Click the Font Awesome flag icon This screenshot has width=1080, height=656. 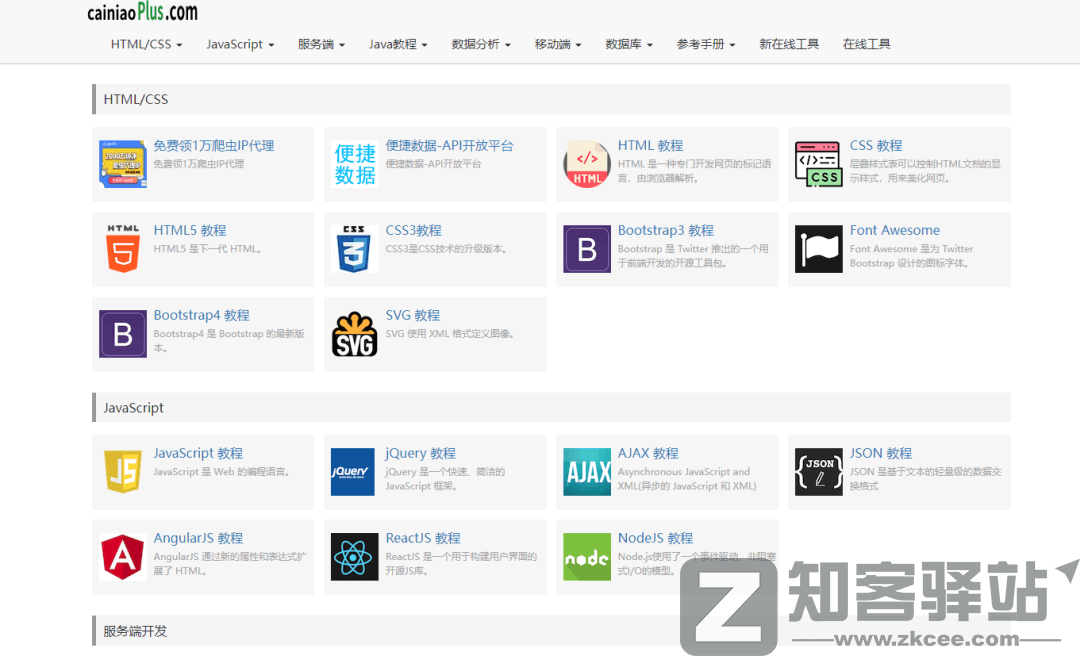tap(818, 249)
